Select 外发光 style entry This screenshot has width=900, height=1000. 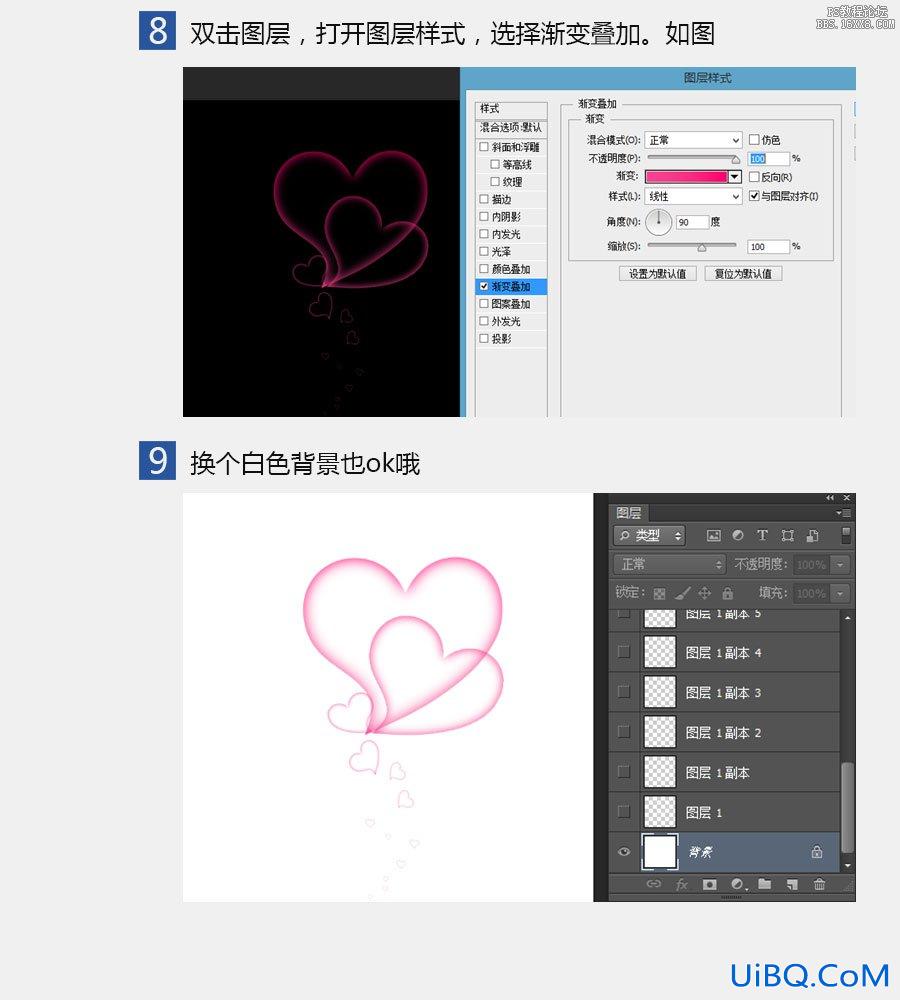tap(511, 321)
